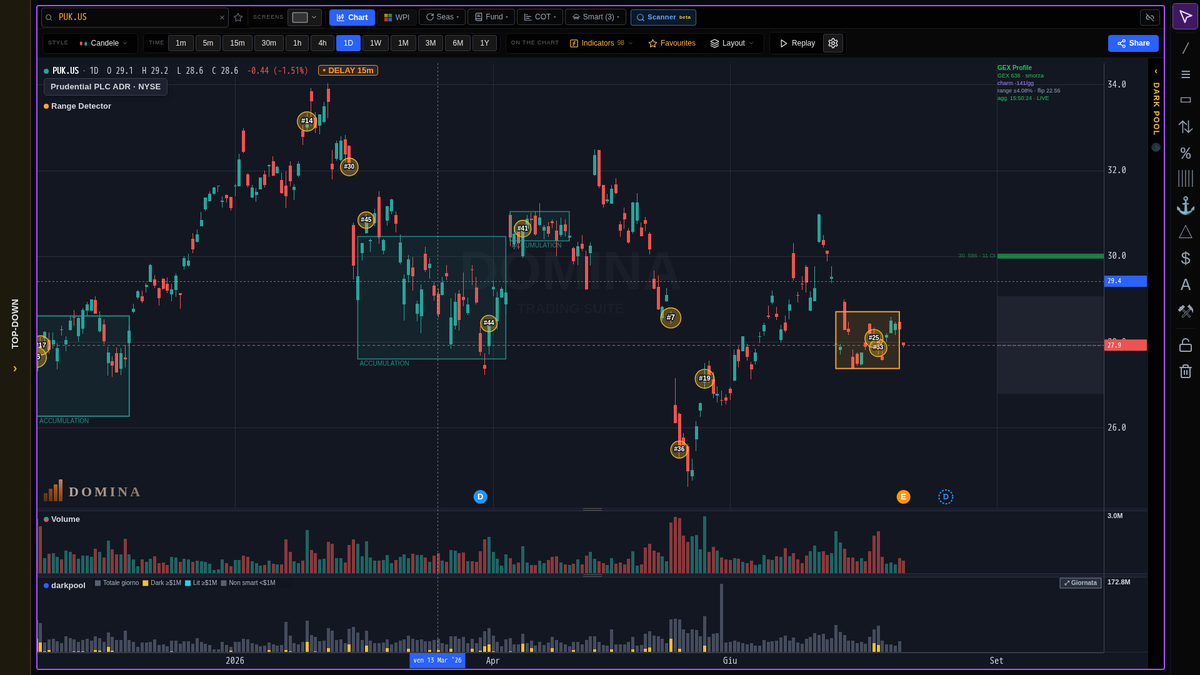Select the 1D timeframe
Viewport: 1200px width, 675px height.
(x=348, y=43)
